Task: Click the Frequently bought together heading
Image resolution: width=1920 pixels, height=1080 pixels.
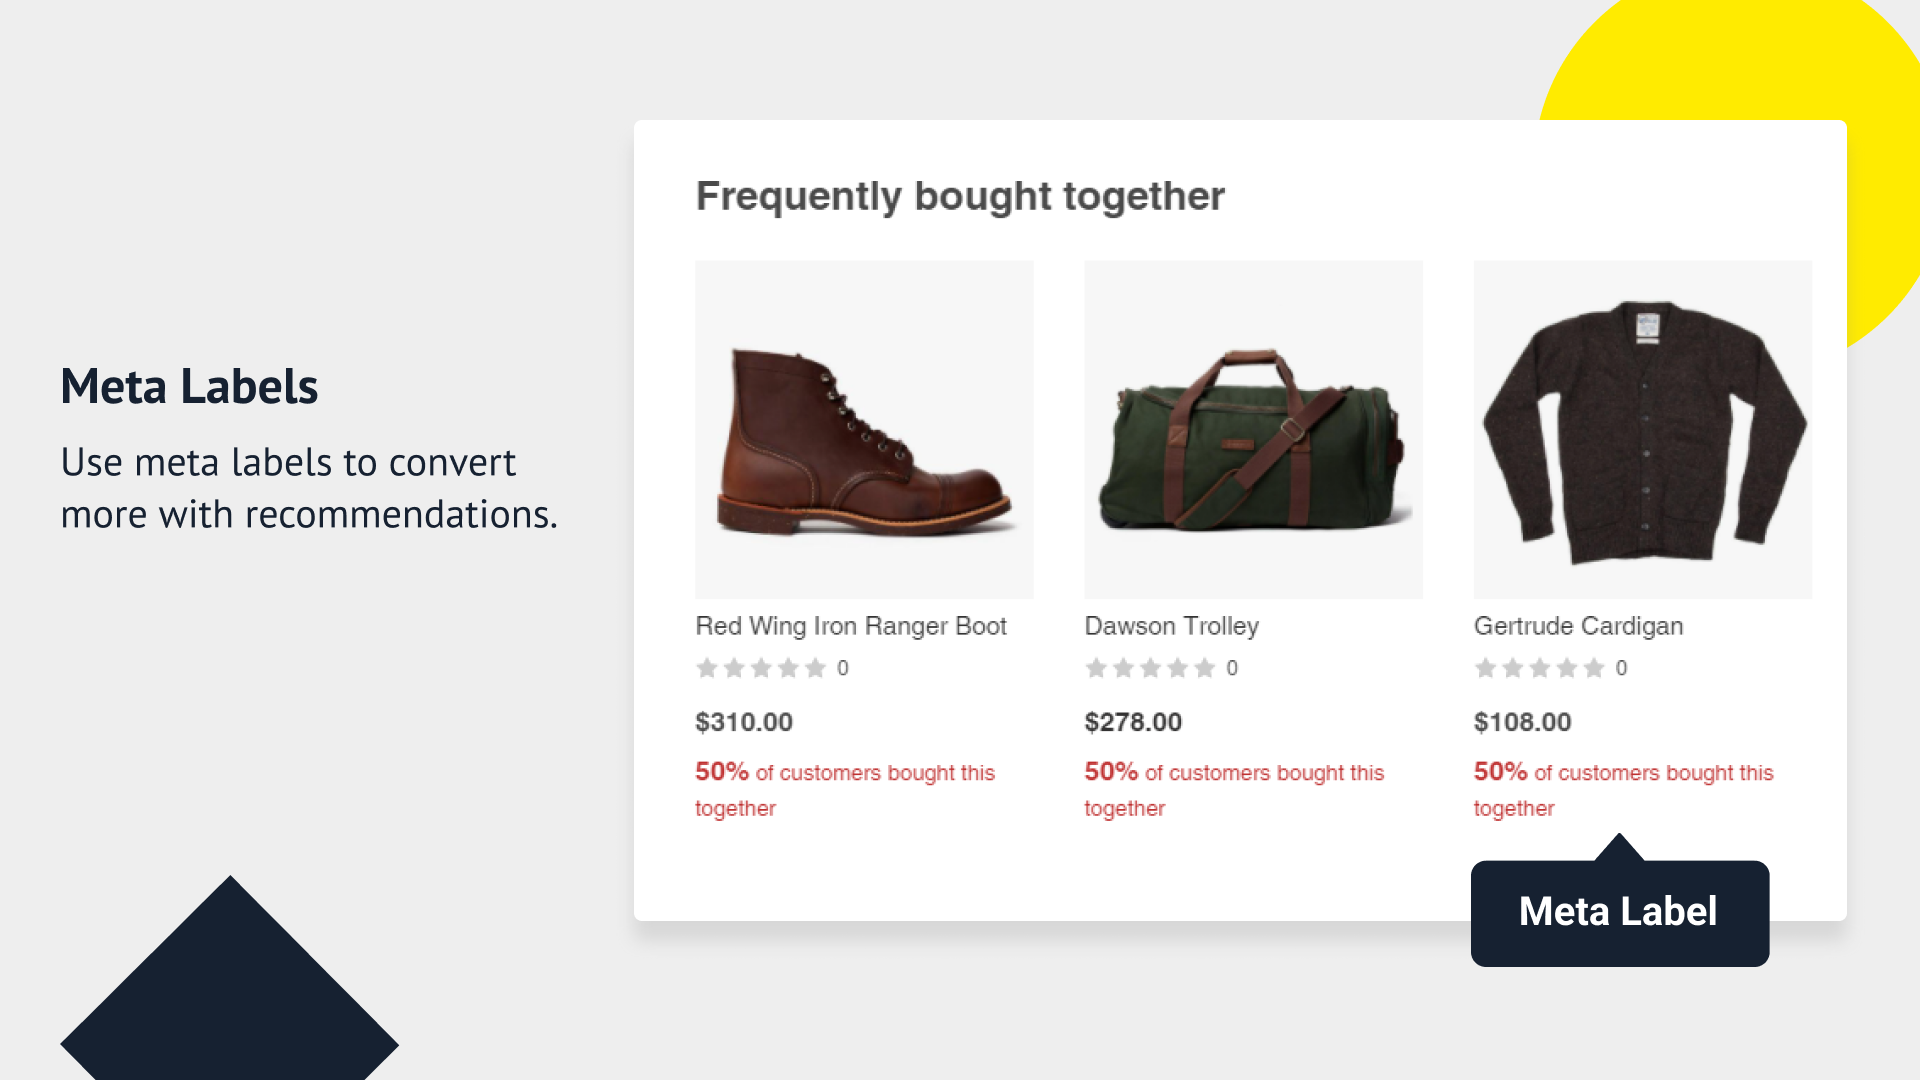Action: pos(960,196)
